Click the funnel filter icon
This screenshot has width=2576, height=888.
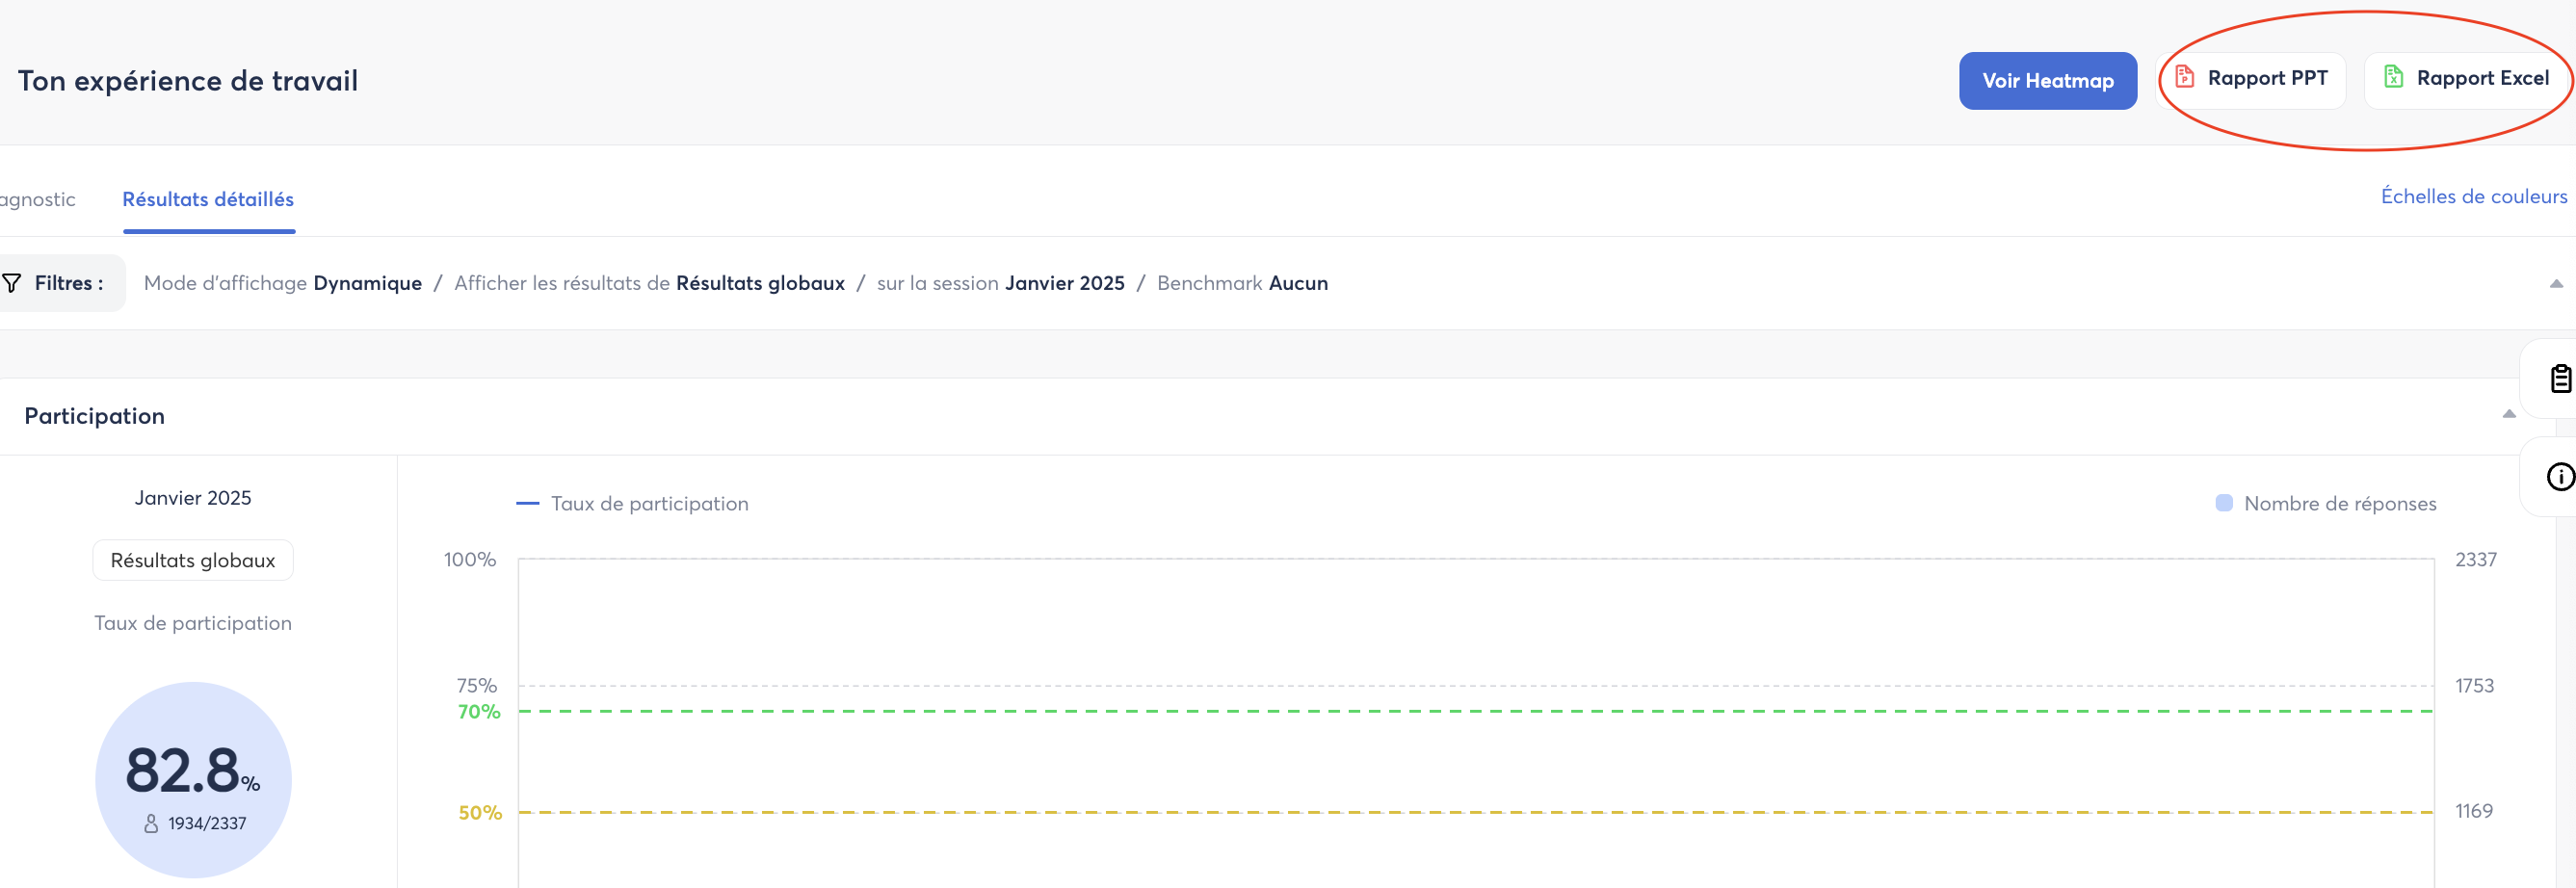(12, 283)
